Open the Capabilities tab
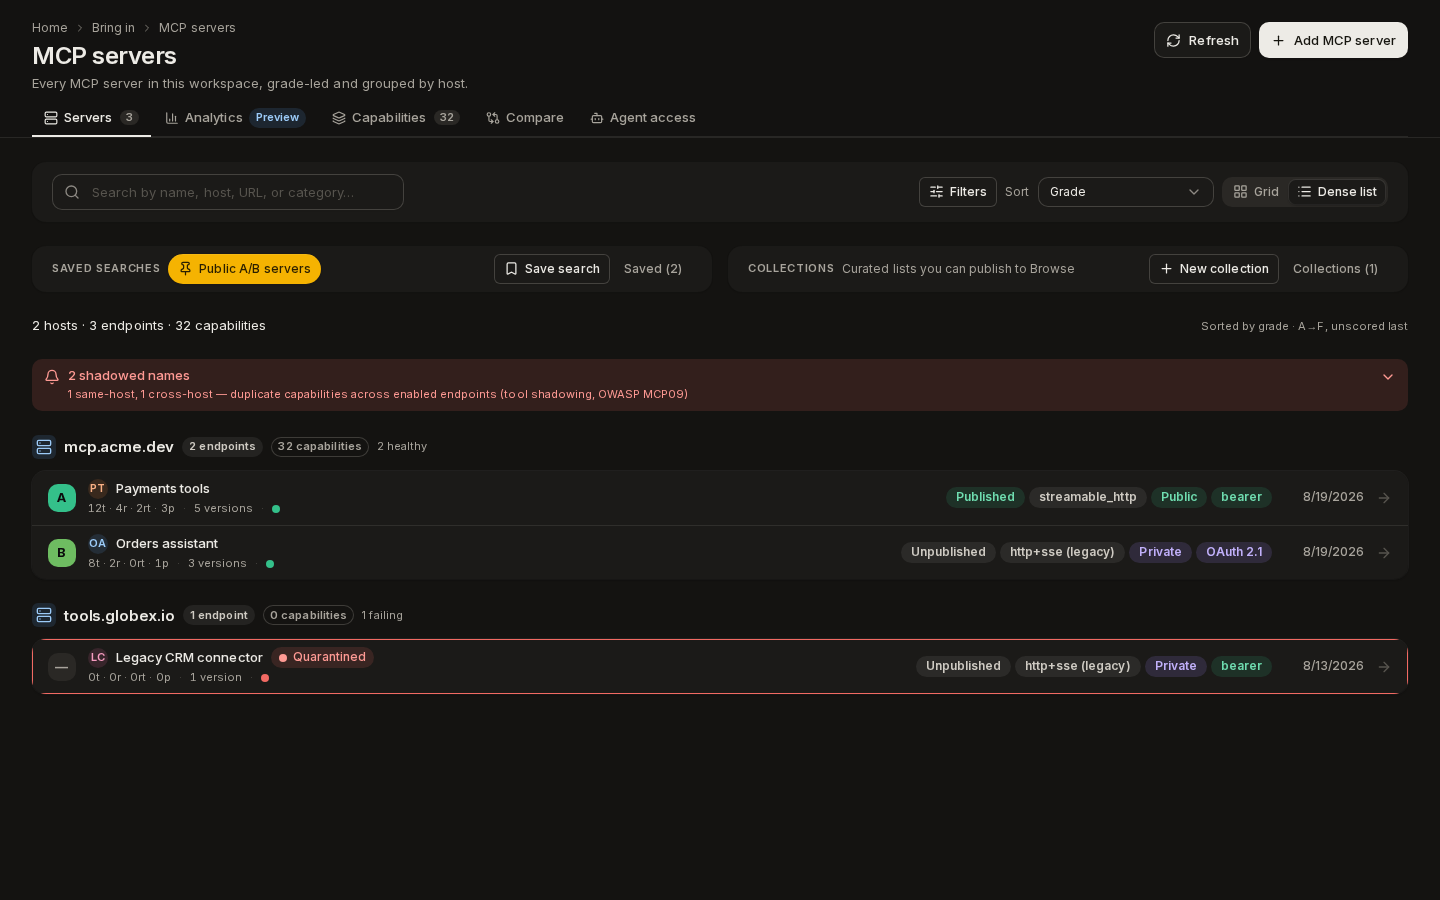Image resolution: width=1440 pixels, height=900 pixels. click(x=395, y=118)
